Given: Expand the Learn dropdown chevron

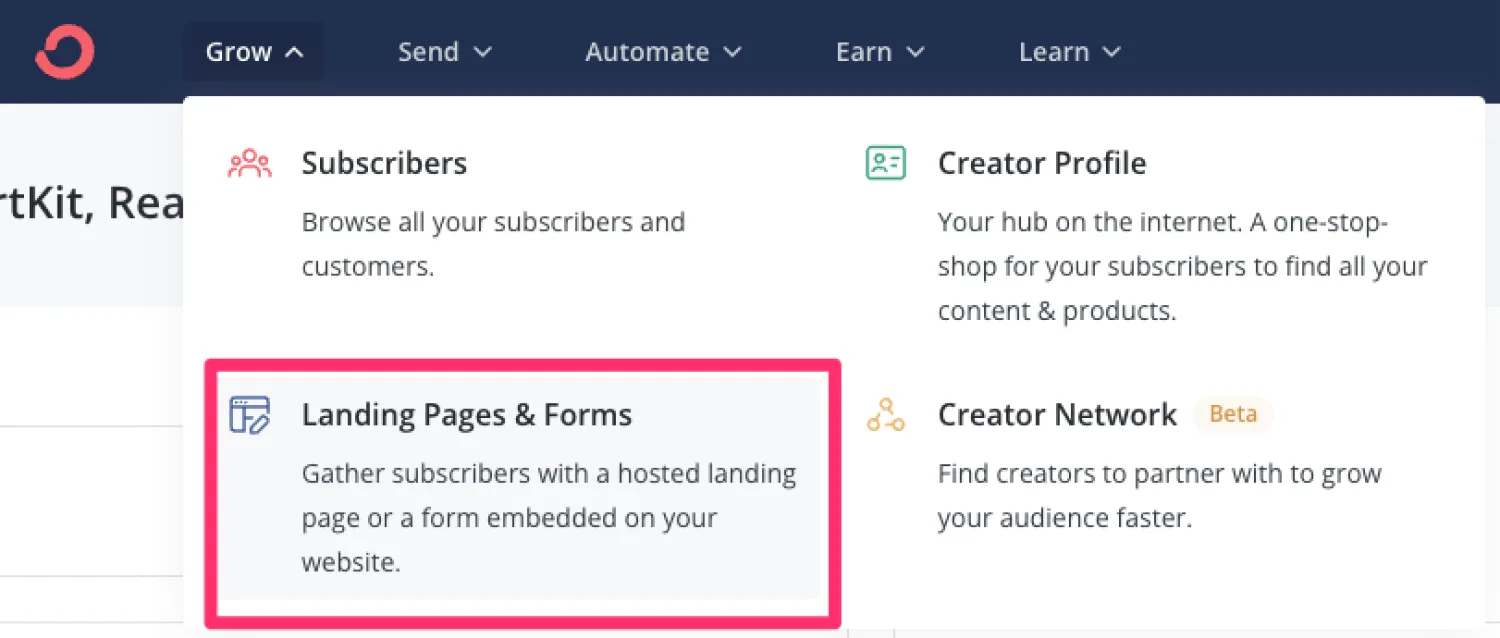Looking at the screenshot, I should click(1111, 52).
